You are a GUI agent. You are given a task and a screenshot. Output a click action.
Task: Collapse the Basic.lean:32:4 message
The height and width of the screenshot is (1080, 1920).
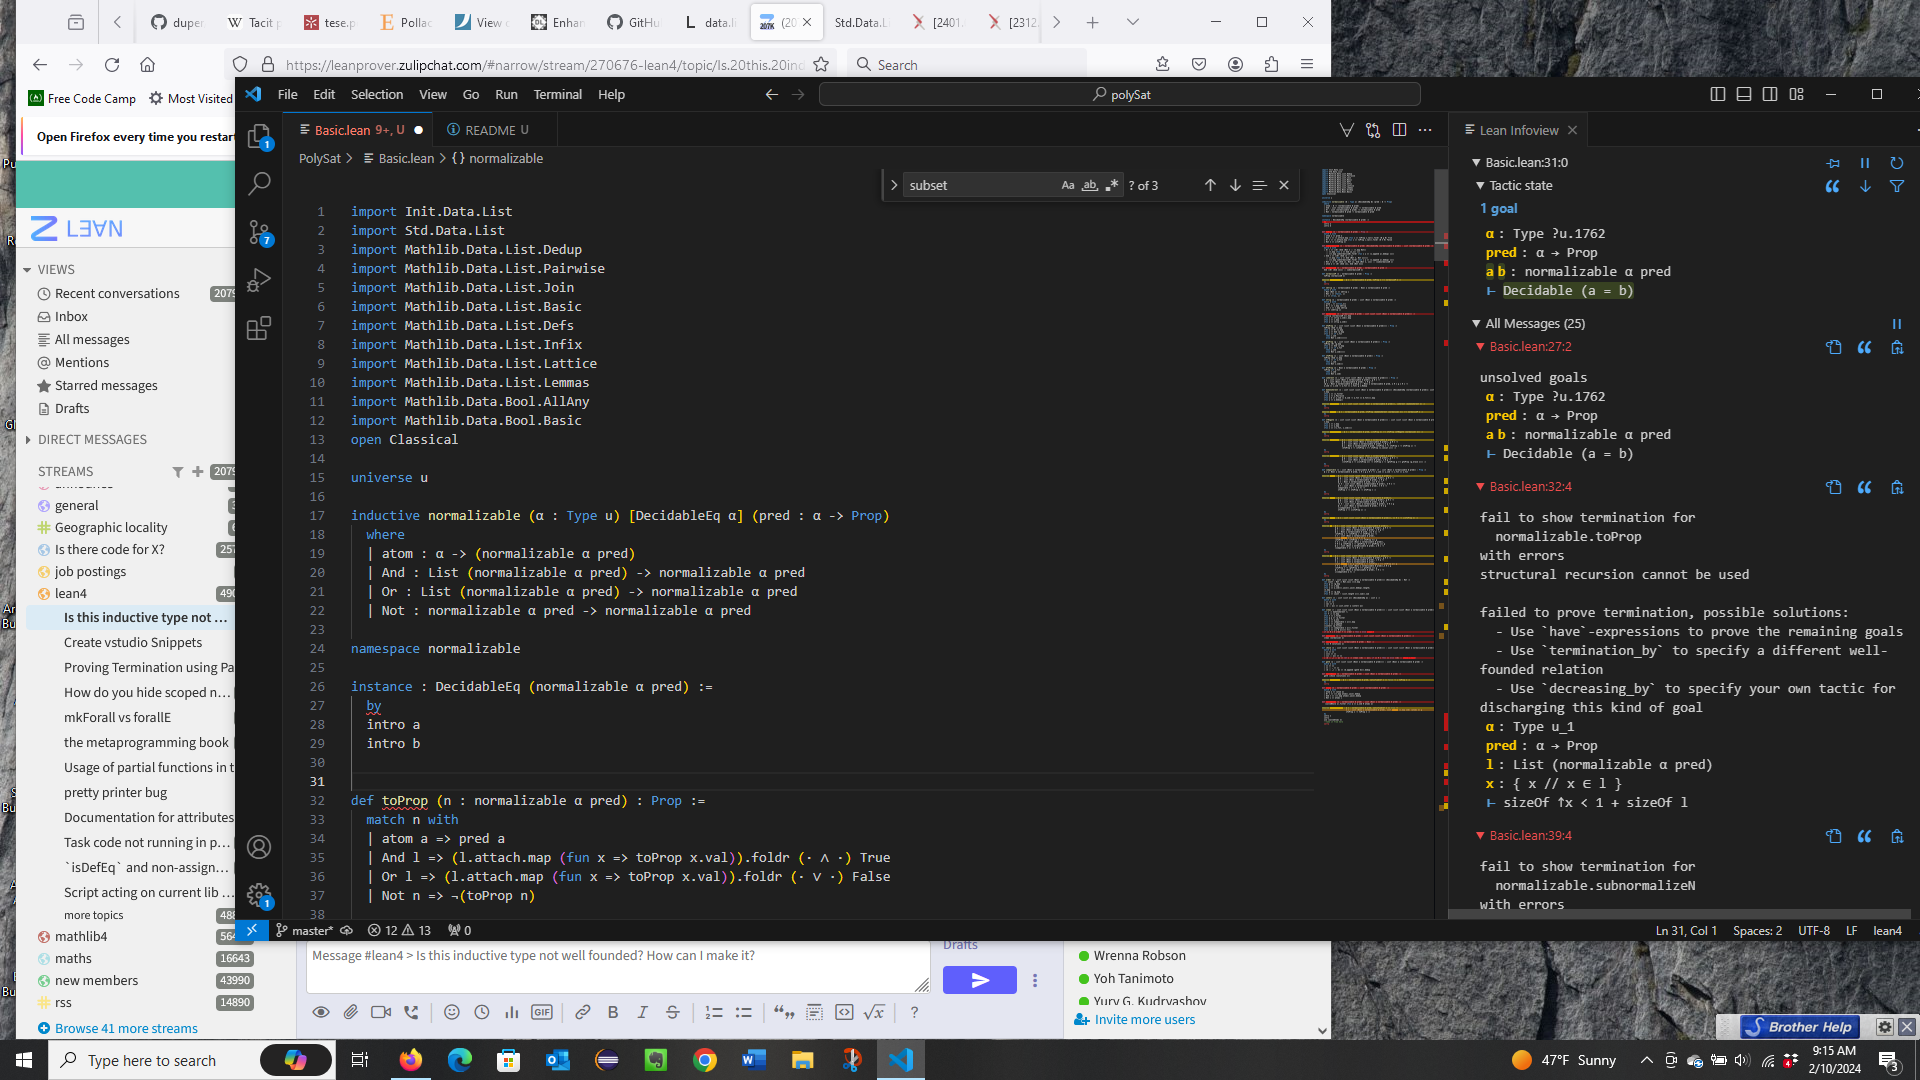coord(1481,487)
